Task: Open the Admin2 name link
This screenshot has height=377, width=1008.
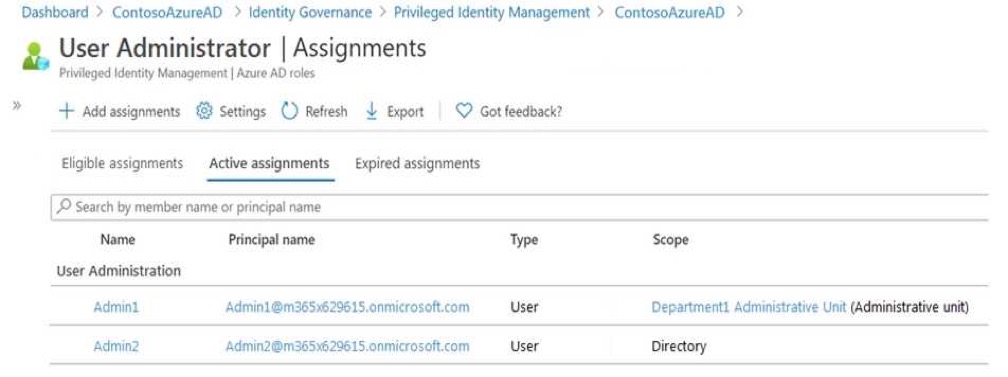Action: click(x=116, y=346)
